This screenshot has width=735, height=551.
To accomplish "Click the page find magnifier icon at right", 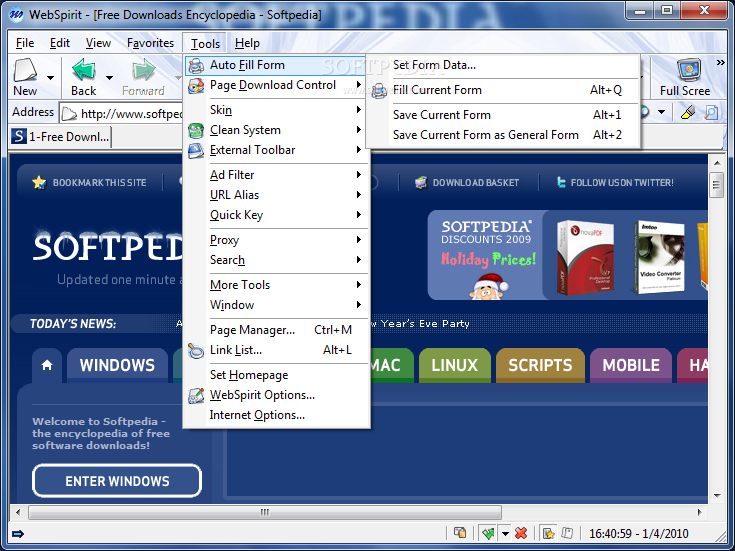I will pyautogui.click(x=711, y=112).
